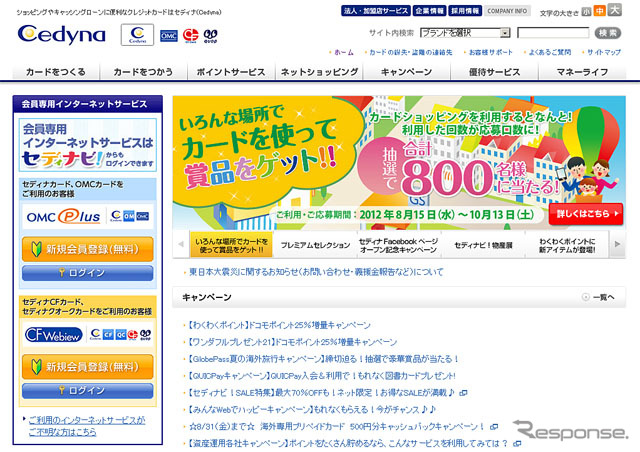Select the boxed Cedyna brand icon
Image resolution: width=640 pixels, height=452 pixels.
tap(137, 35)
